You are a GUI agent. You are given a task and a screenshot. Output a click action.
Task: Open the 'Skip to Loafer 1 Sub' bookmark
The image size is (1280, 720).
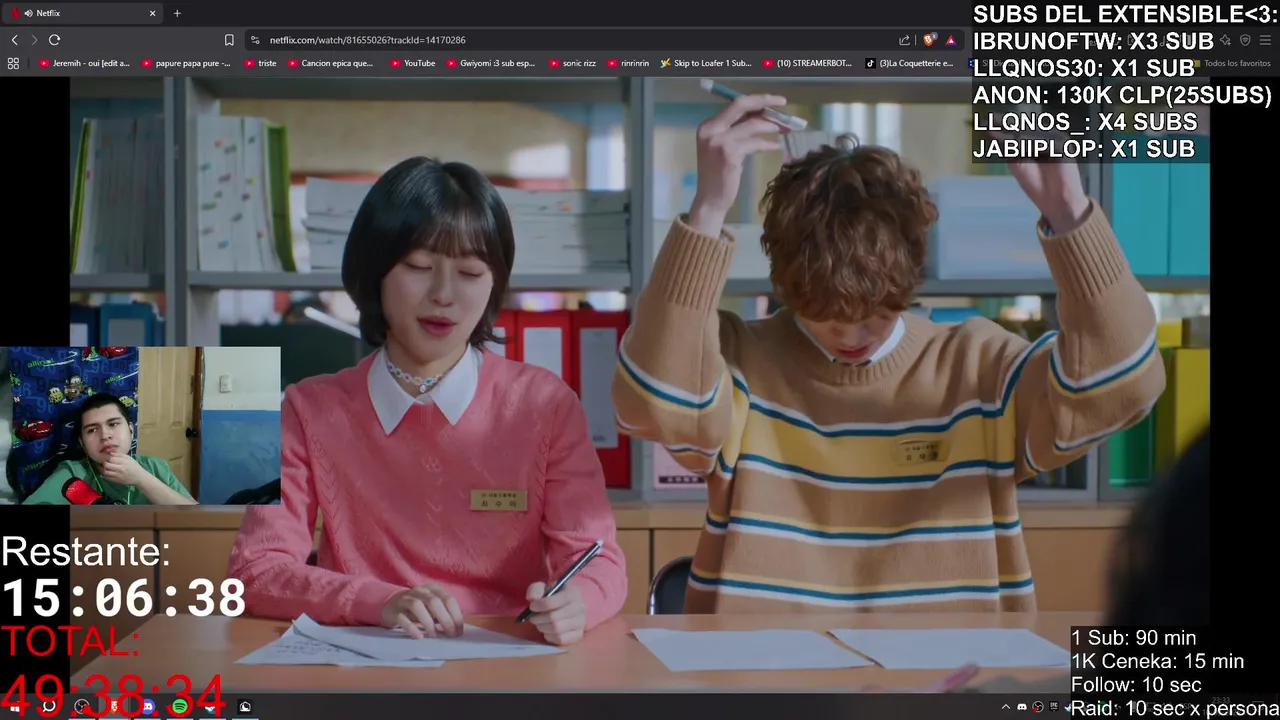706,63
